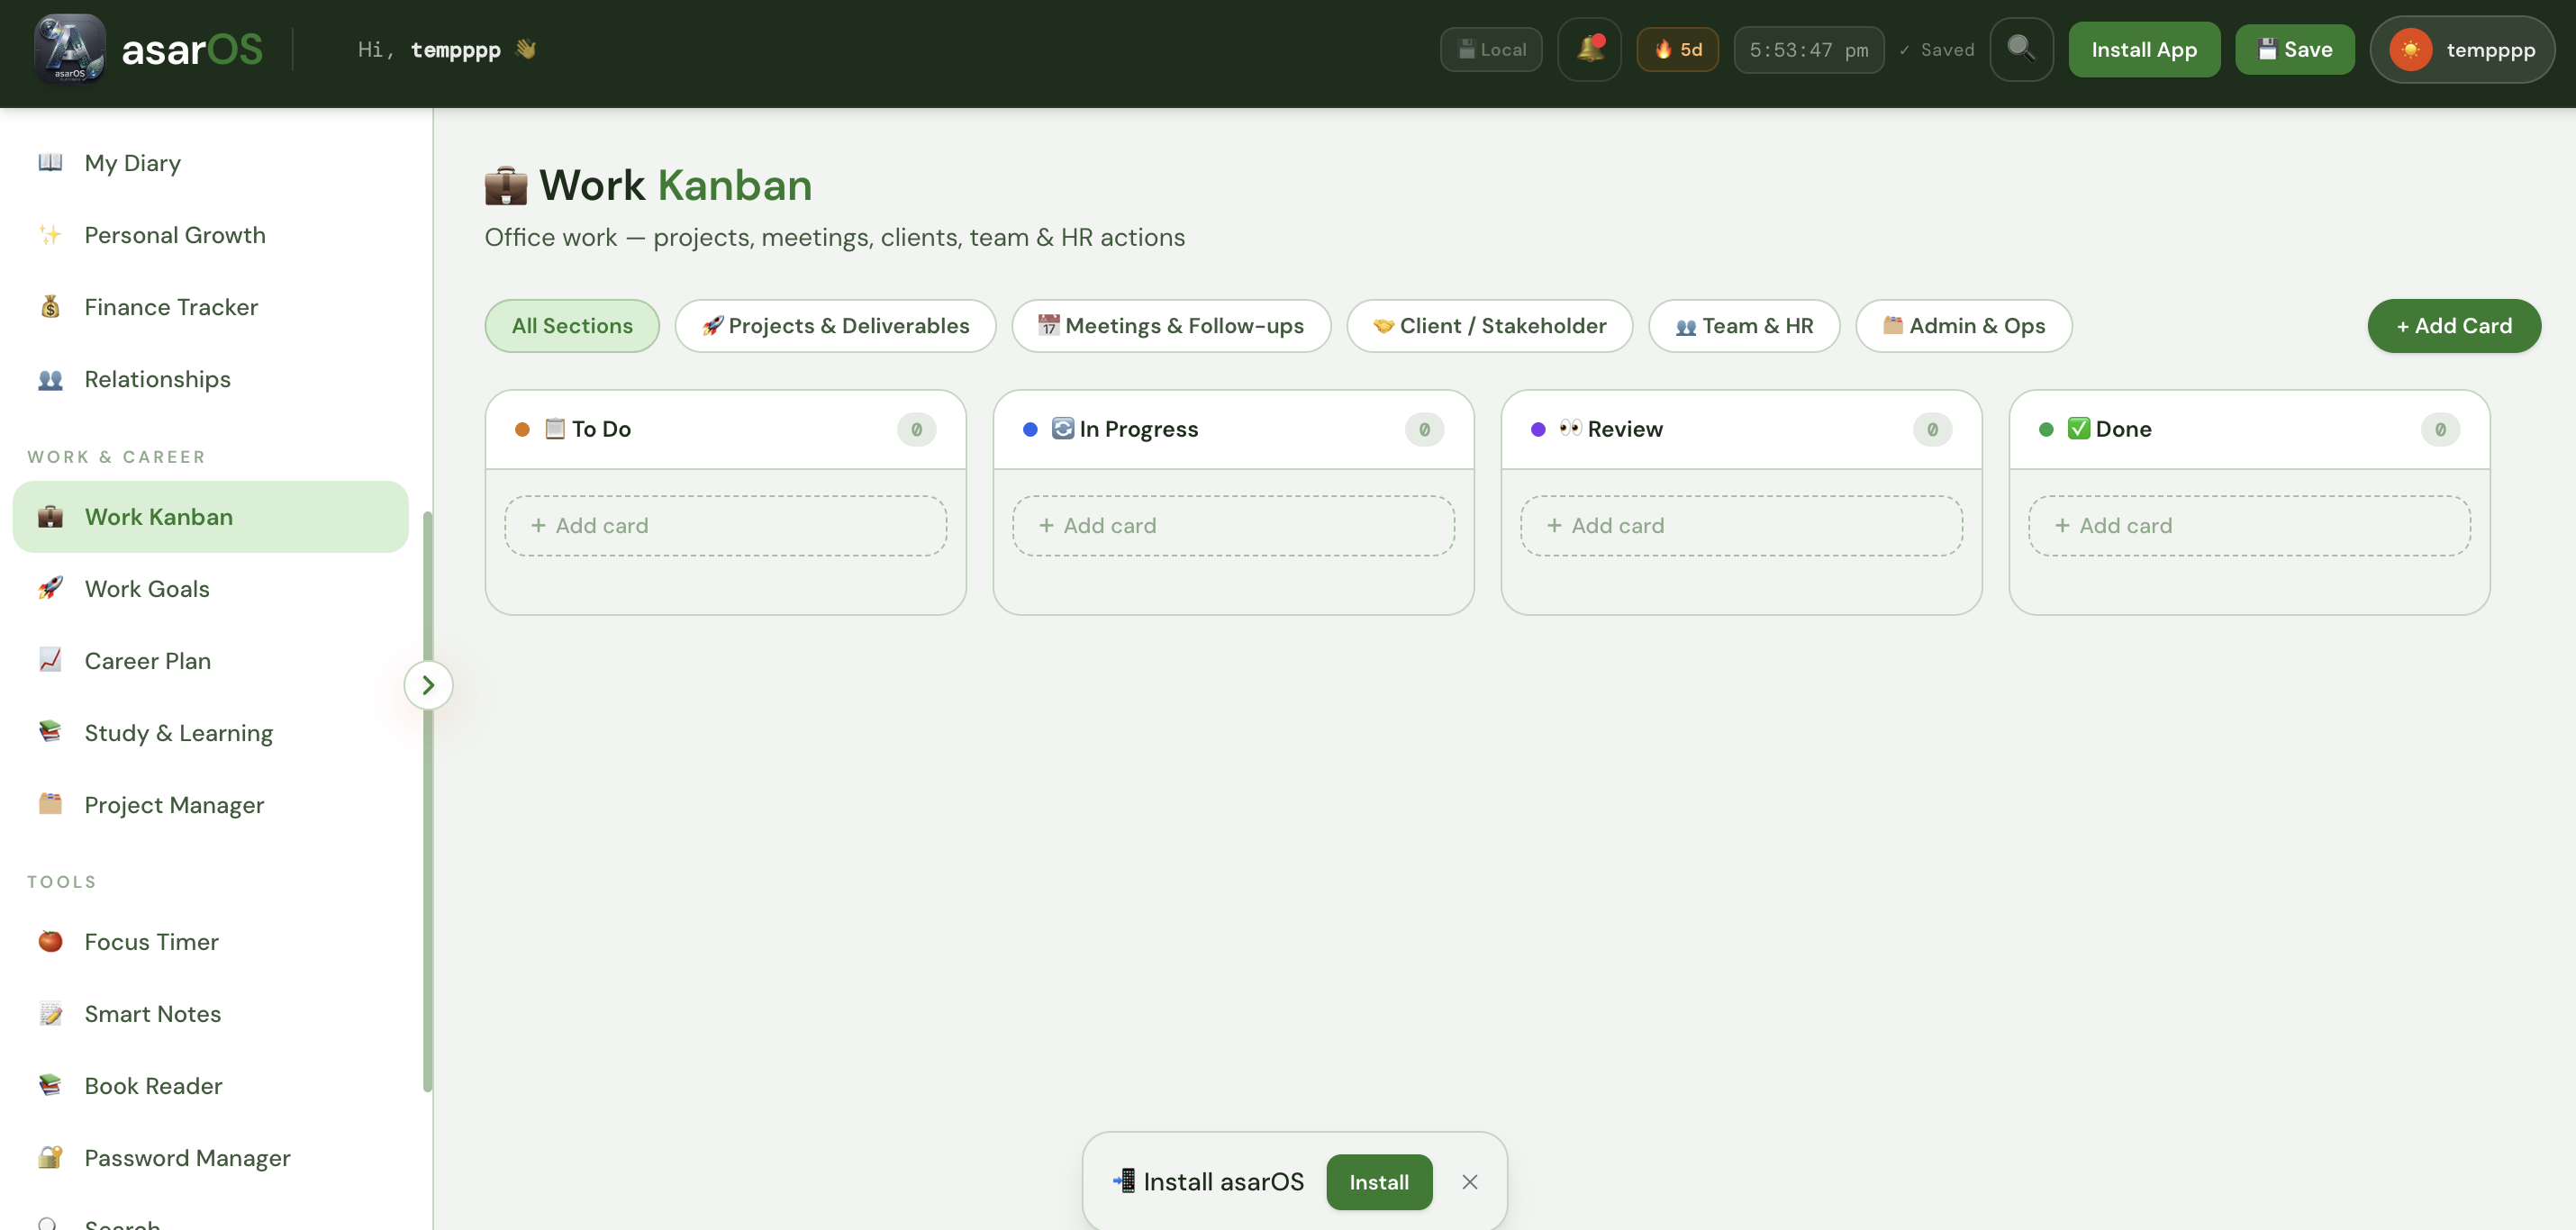Image resolution: width=2576 pixels, height=1230 pixels.
Task: Click the blue In Progress color dot
Action: point(1030,429)
